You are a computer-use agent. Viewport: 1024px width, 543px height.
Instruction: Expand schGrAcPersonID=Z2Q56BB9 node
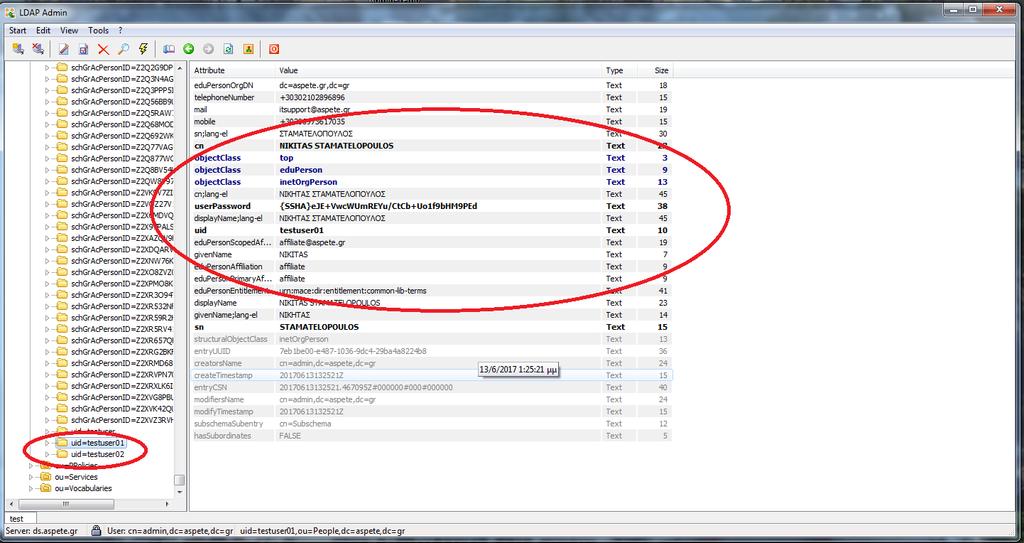tap(47, 102)
